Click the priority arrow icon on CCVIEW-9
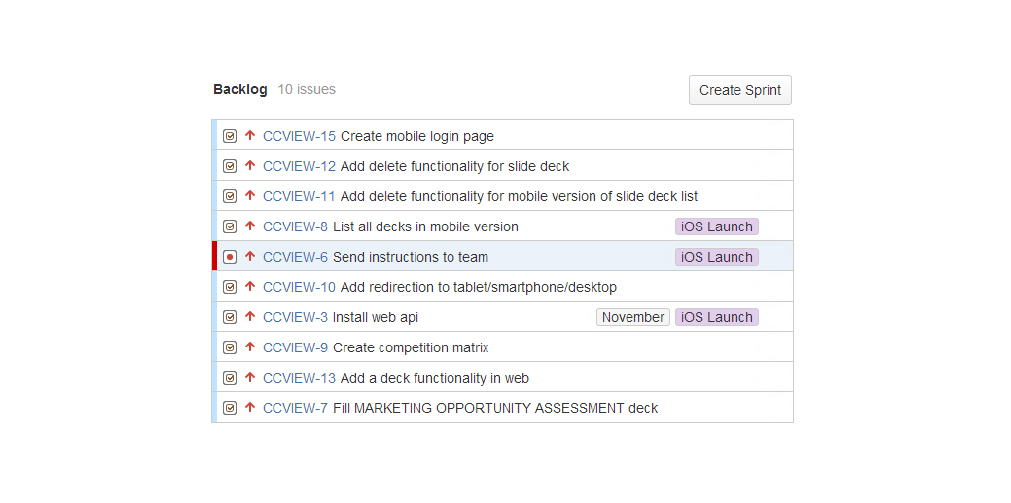Viewport: 1011px width, 503px height. click(250, 347)
